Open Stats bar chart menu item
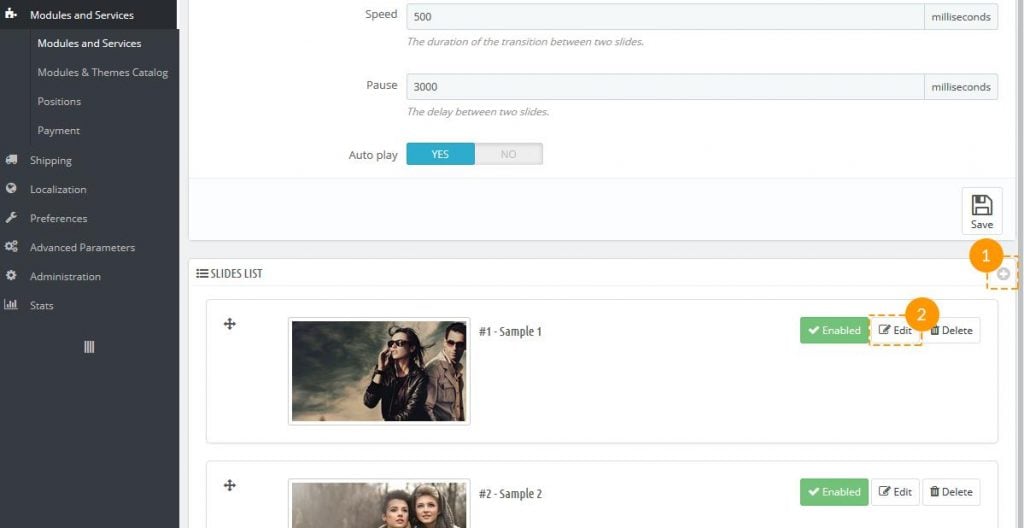Image resolution: width=1024 pixels, height=528 pixels. (x=41, y=305)
